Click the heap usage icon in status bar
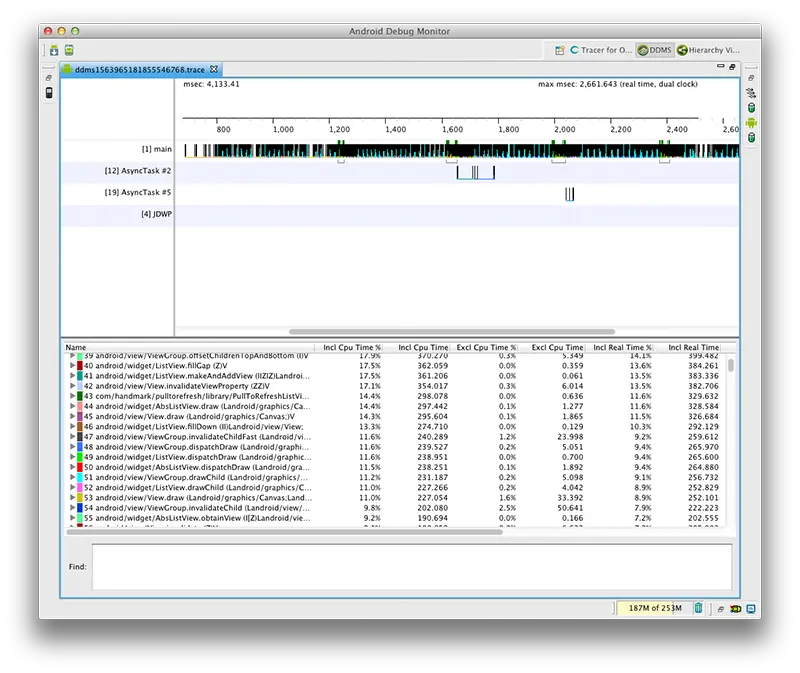This screenshot has height=673, width=800. pyautogui.click(x=655, y=608)
